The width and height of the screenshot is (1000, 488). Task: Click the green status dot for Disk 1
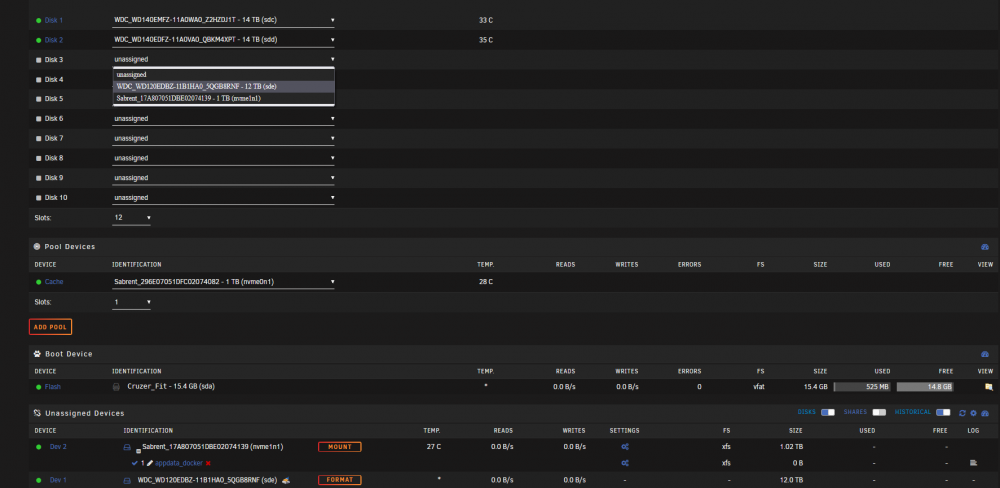[x=38, y=20]
